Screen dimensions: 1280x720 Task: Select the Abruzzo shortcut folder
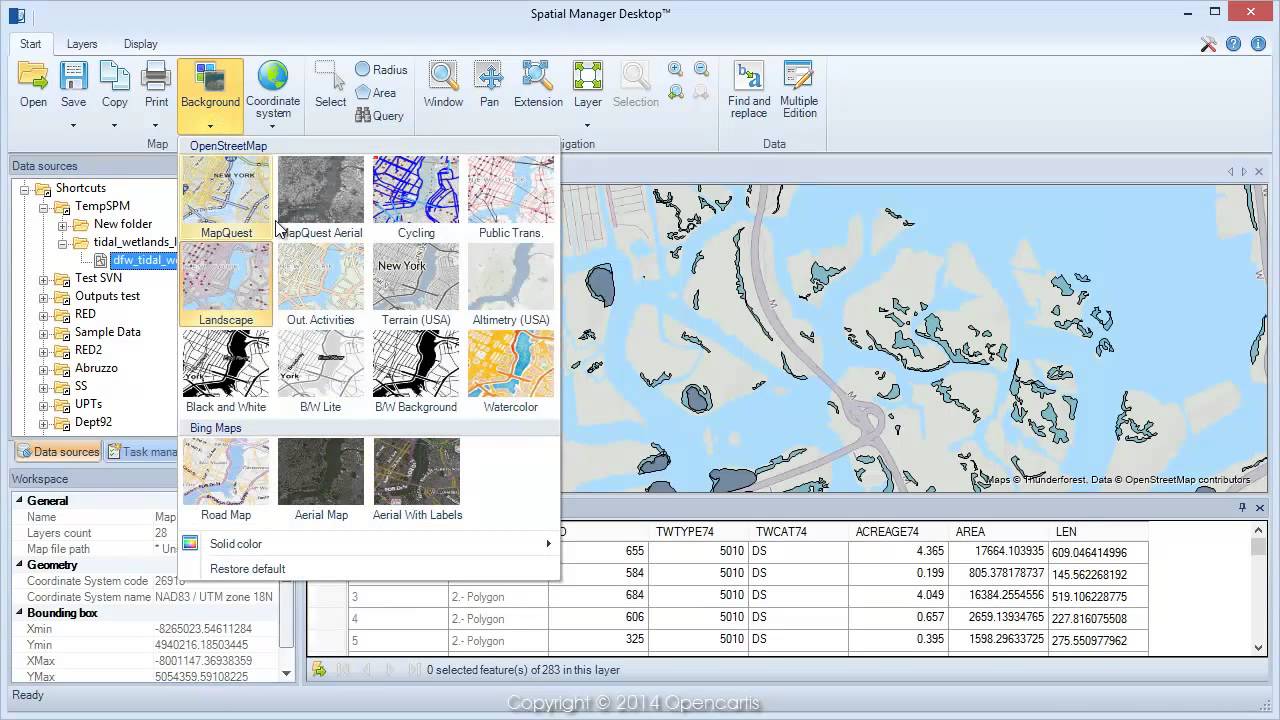(96, 368)
